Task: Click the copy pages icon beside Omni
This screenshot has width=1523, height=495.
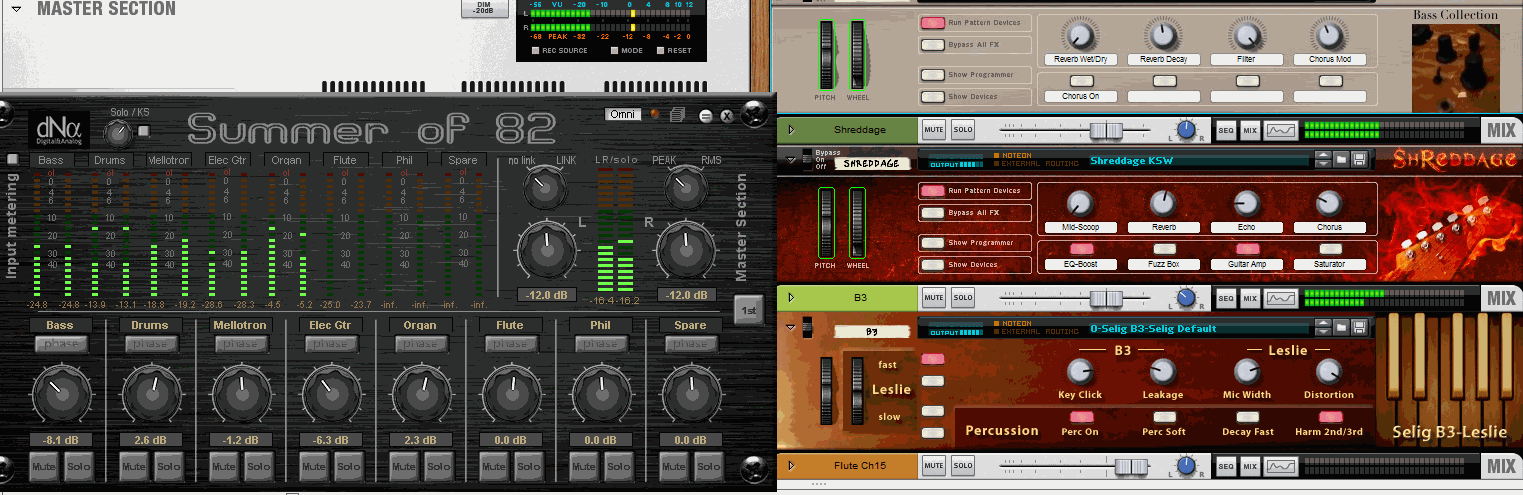Action: (677, 115)
